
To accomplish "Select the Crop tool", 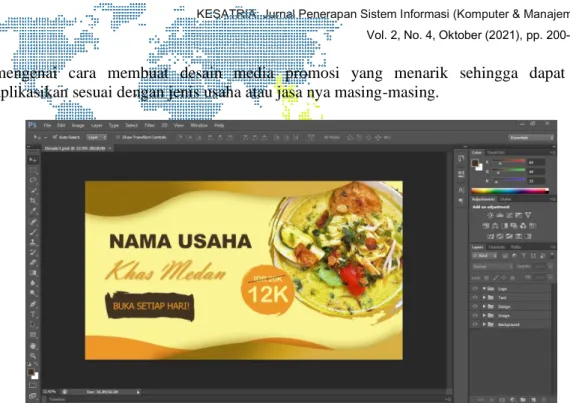I will click(33, 201).
